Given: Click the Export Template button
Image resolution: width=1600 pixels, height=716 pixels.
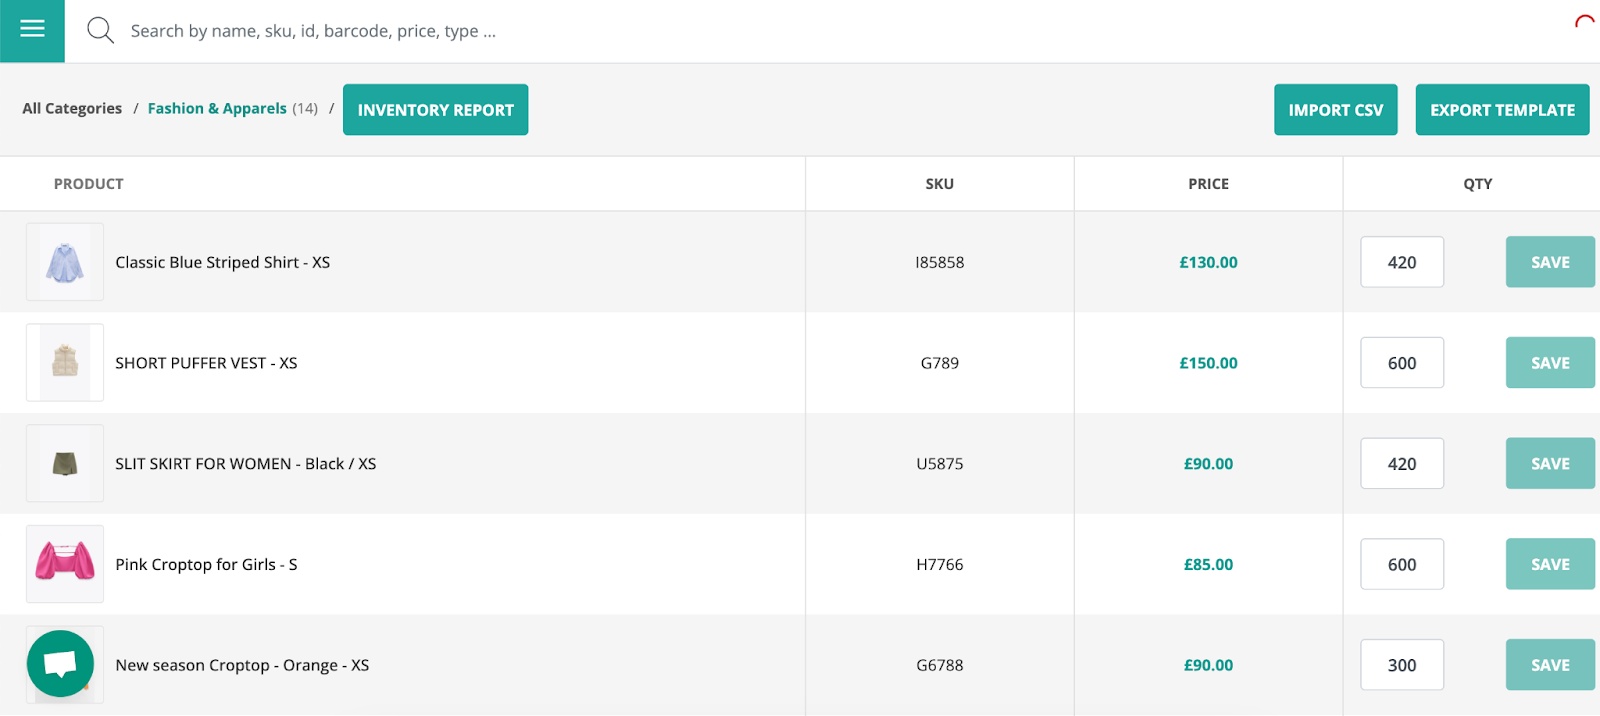Looking at the screenshot, I should tap(1502, 110).
